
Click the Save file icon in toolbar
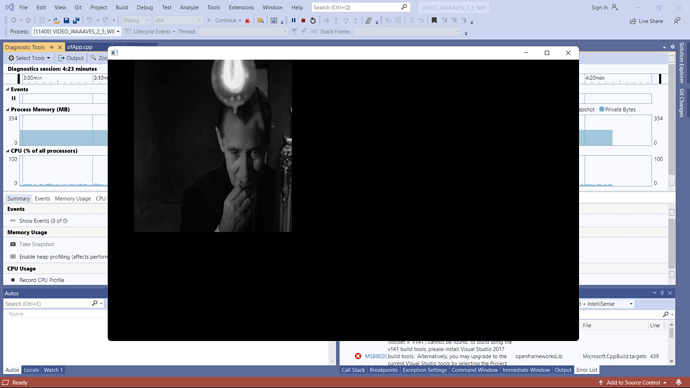(66, 20)
